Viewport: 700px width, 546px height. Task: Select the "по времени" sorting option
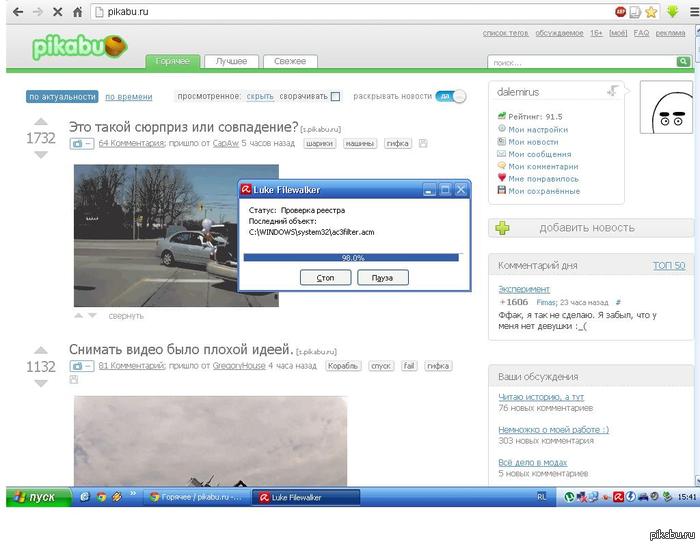(130, 97)
